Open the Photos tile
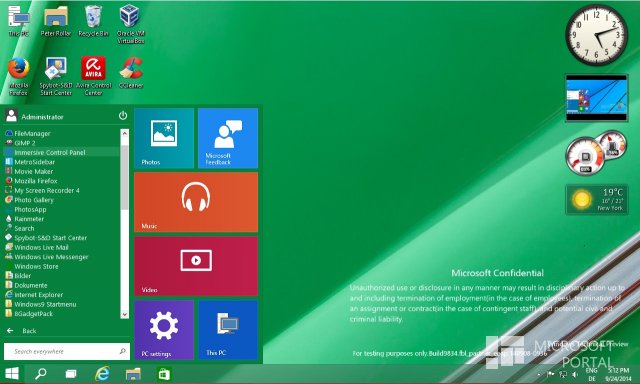Screen dimensions: 640x384 [x=164, y=138]
